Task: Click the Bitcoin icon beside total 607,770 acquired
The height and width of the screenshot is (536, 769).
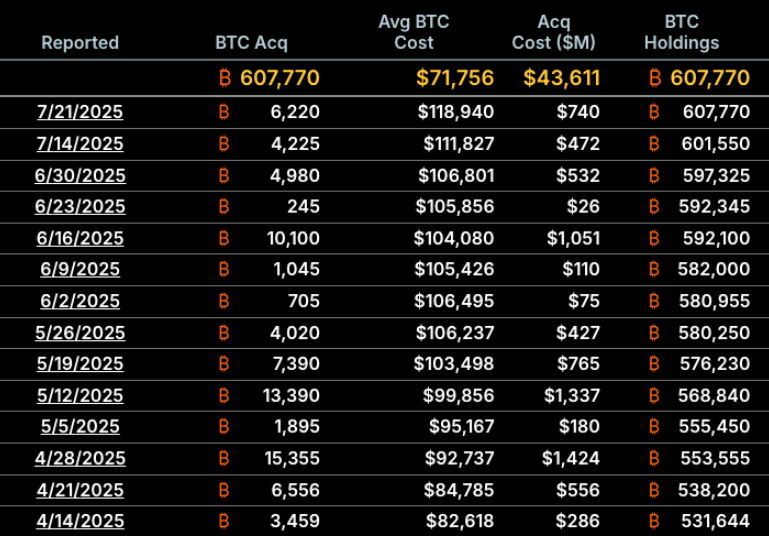Action: pyautogui.click(x=224, y=78)
